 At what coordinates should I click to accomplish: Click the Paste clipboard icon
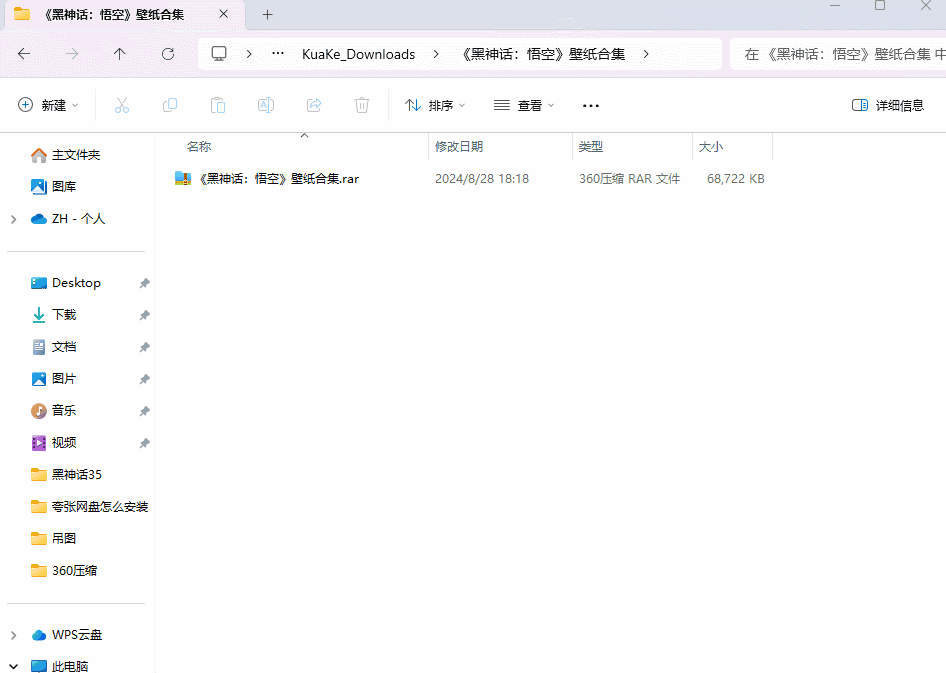click(x=218, y=106)
